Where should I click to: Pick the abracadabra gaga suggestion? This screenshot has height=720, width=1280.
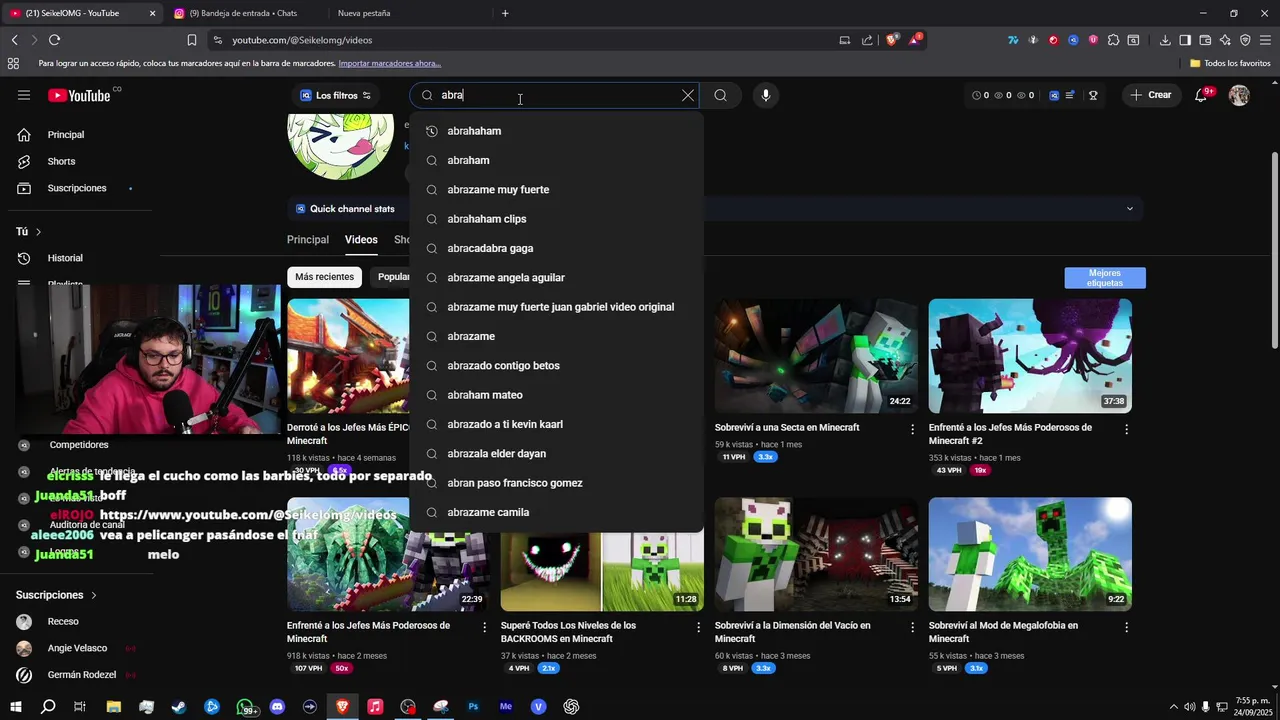coord(556,248)
